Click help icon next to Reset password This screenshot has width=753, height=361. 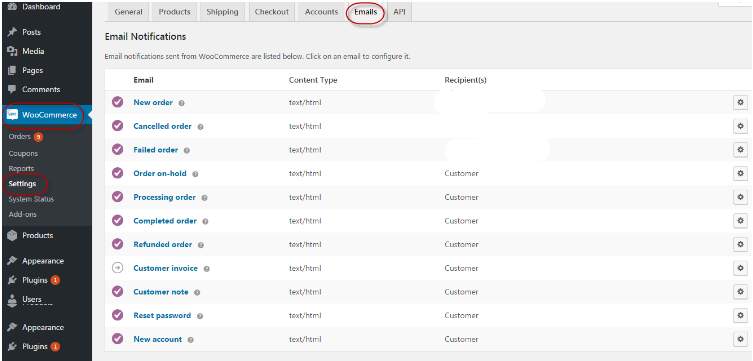(x=200, y=316)
